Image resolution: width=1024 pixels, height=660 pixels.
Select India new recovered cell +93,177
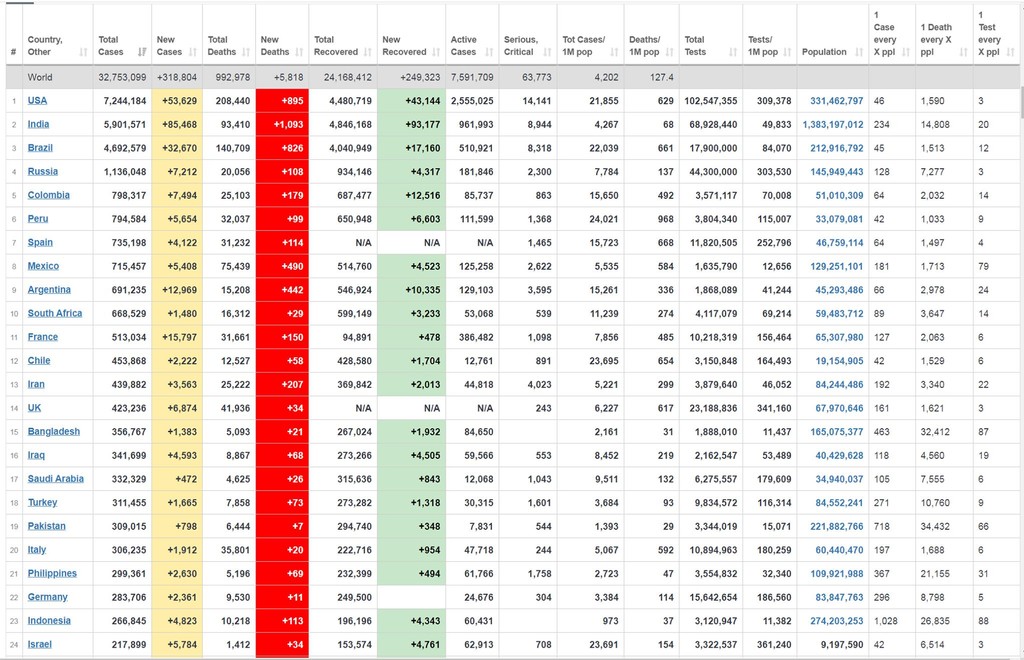pyautogui.click(x=411, y=124)
